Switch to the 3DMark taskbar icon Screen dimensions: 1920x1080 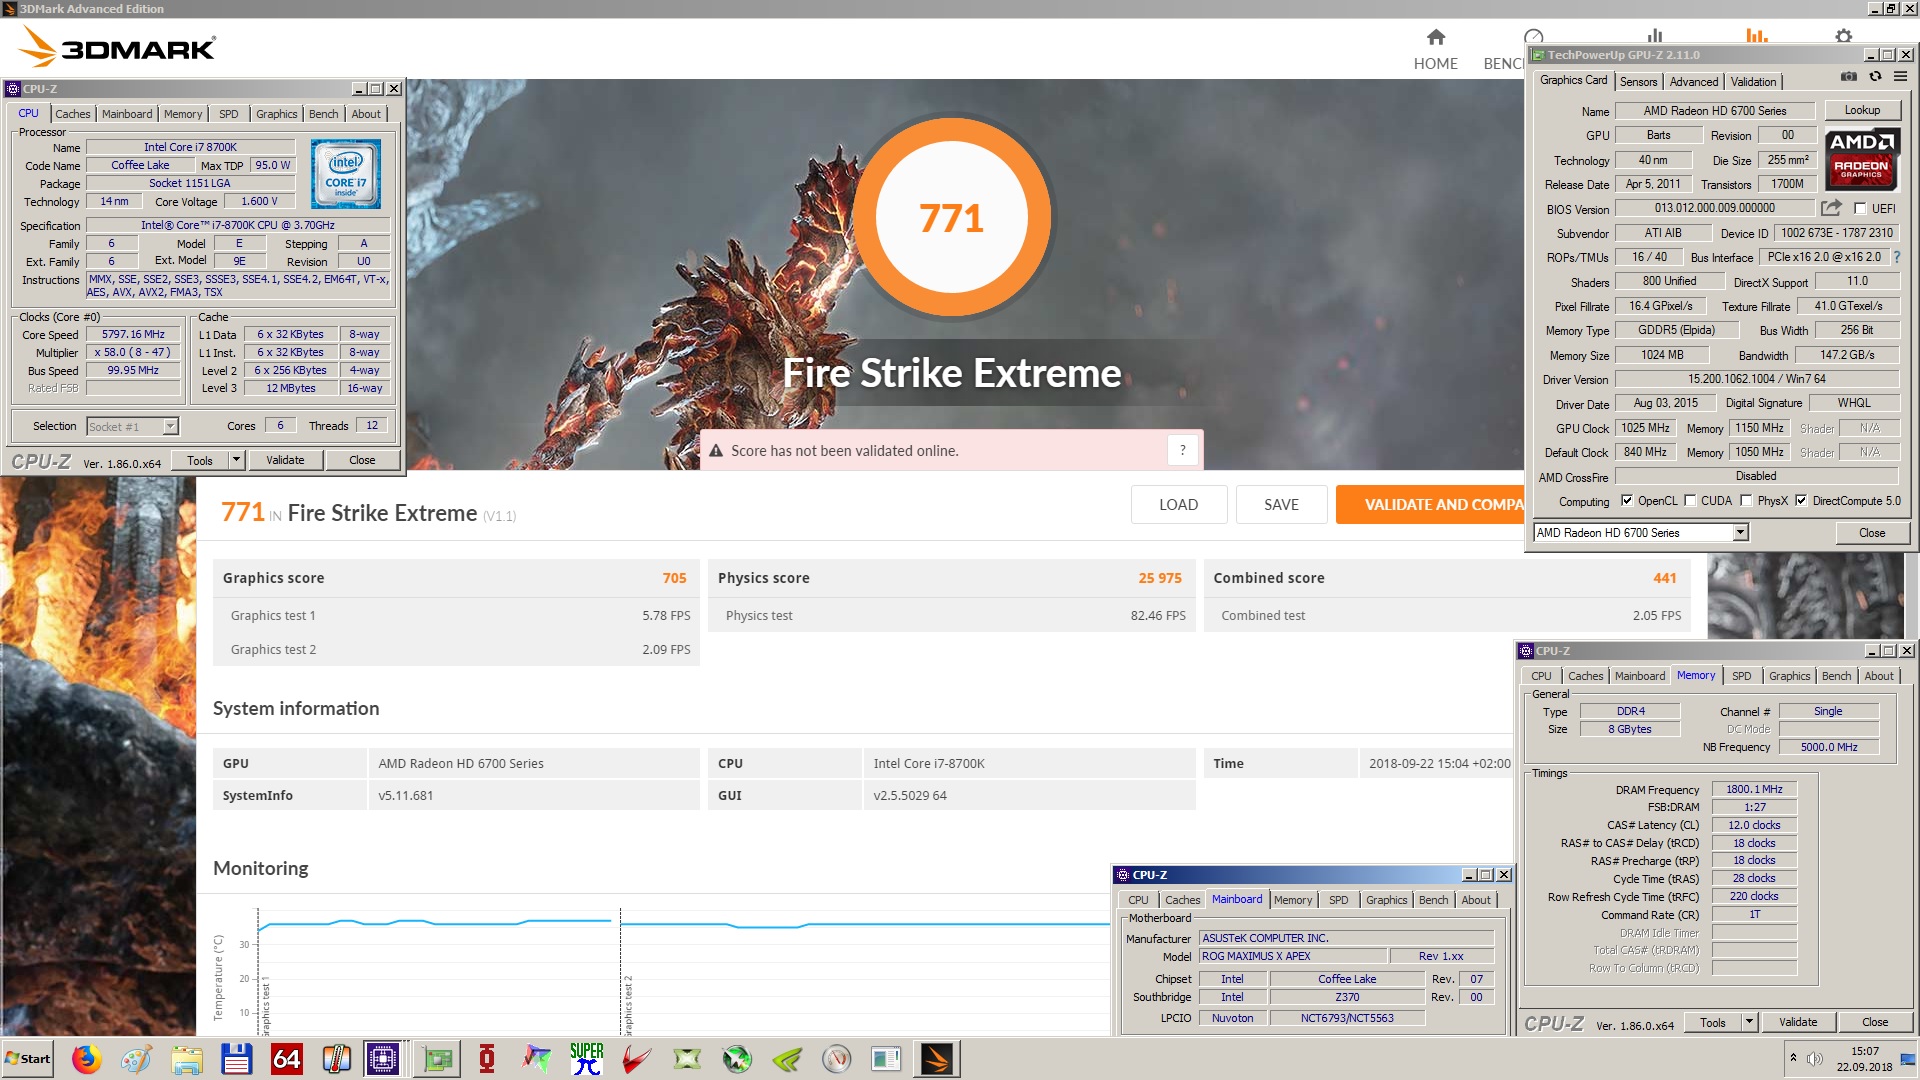coord(937,1059)
